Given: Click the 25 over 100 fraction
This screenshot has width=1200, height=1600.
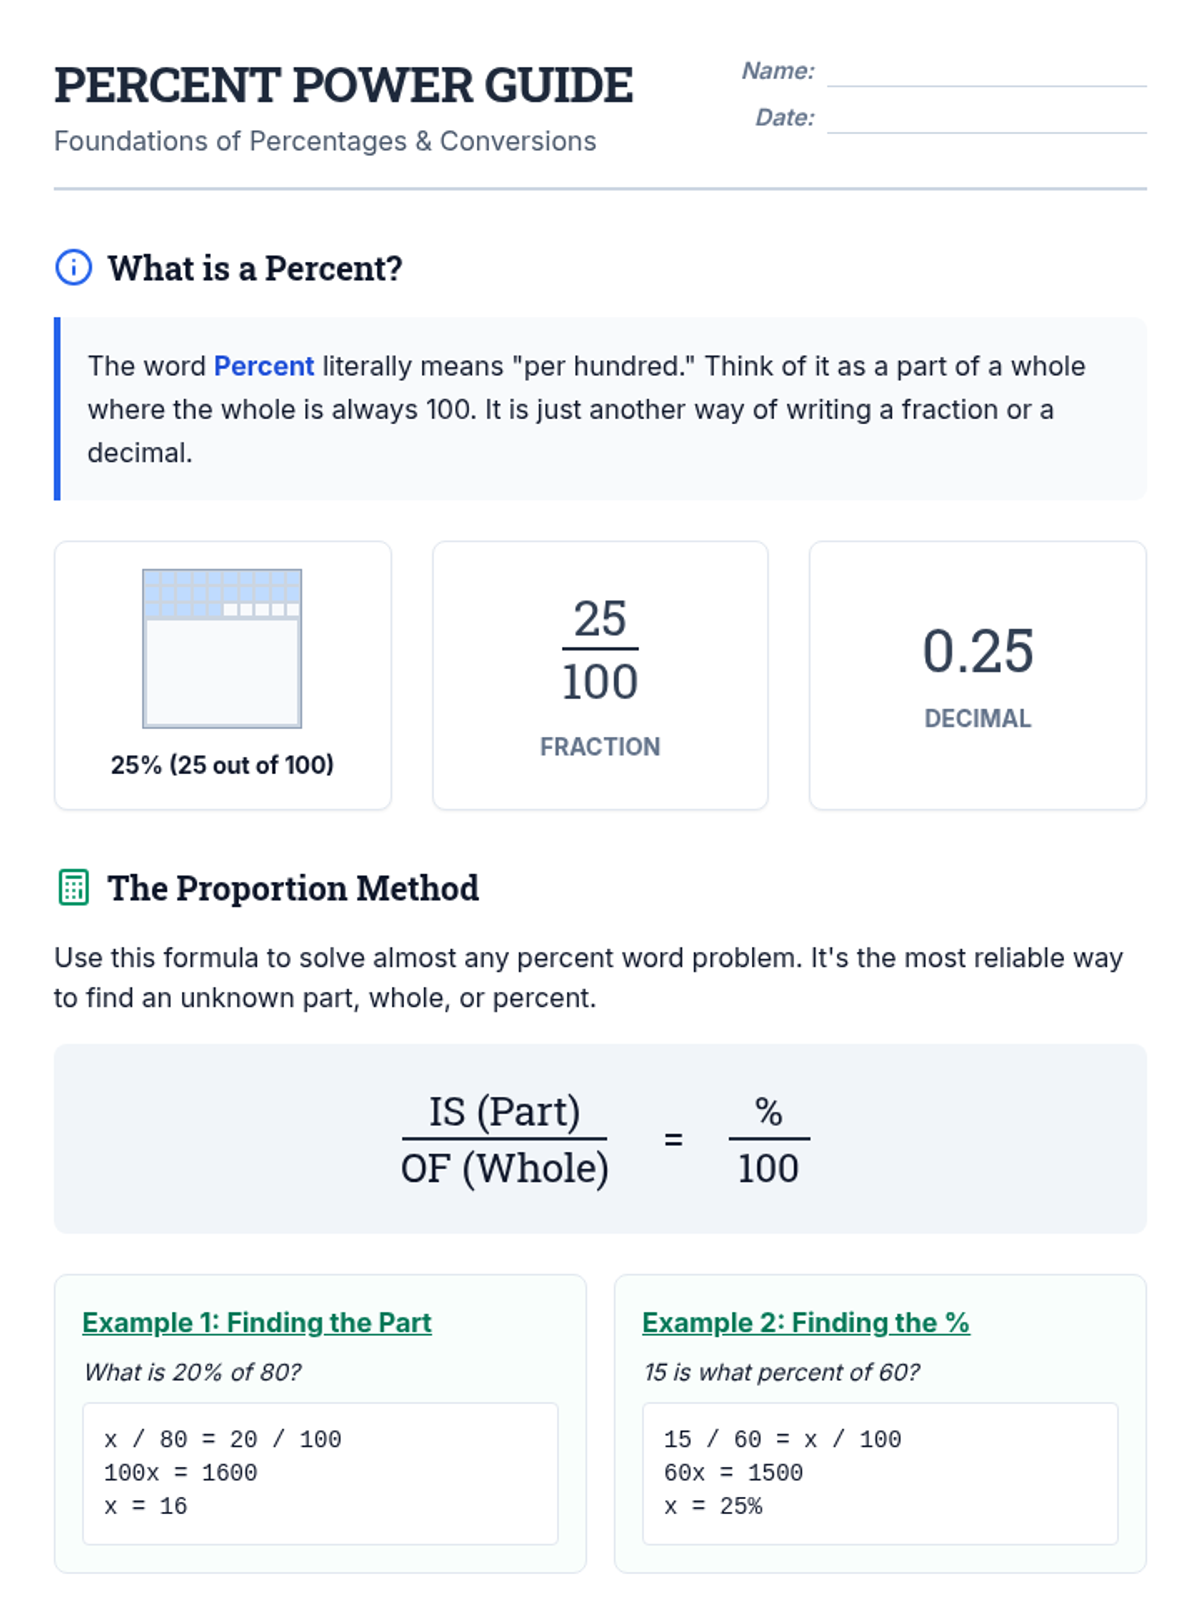Looking at the screenshot, I should point(600,650).
